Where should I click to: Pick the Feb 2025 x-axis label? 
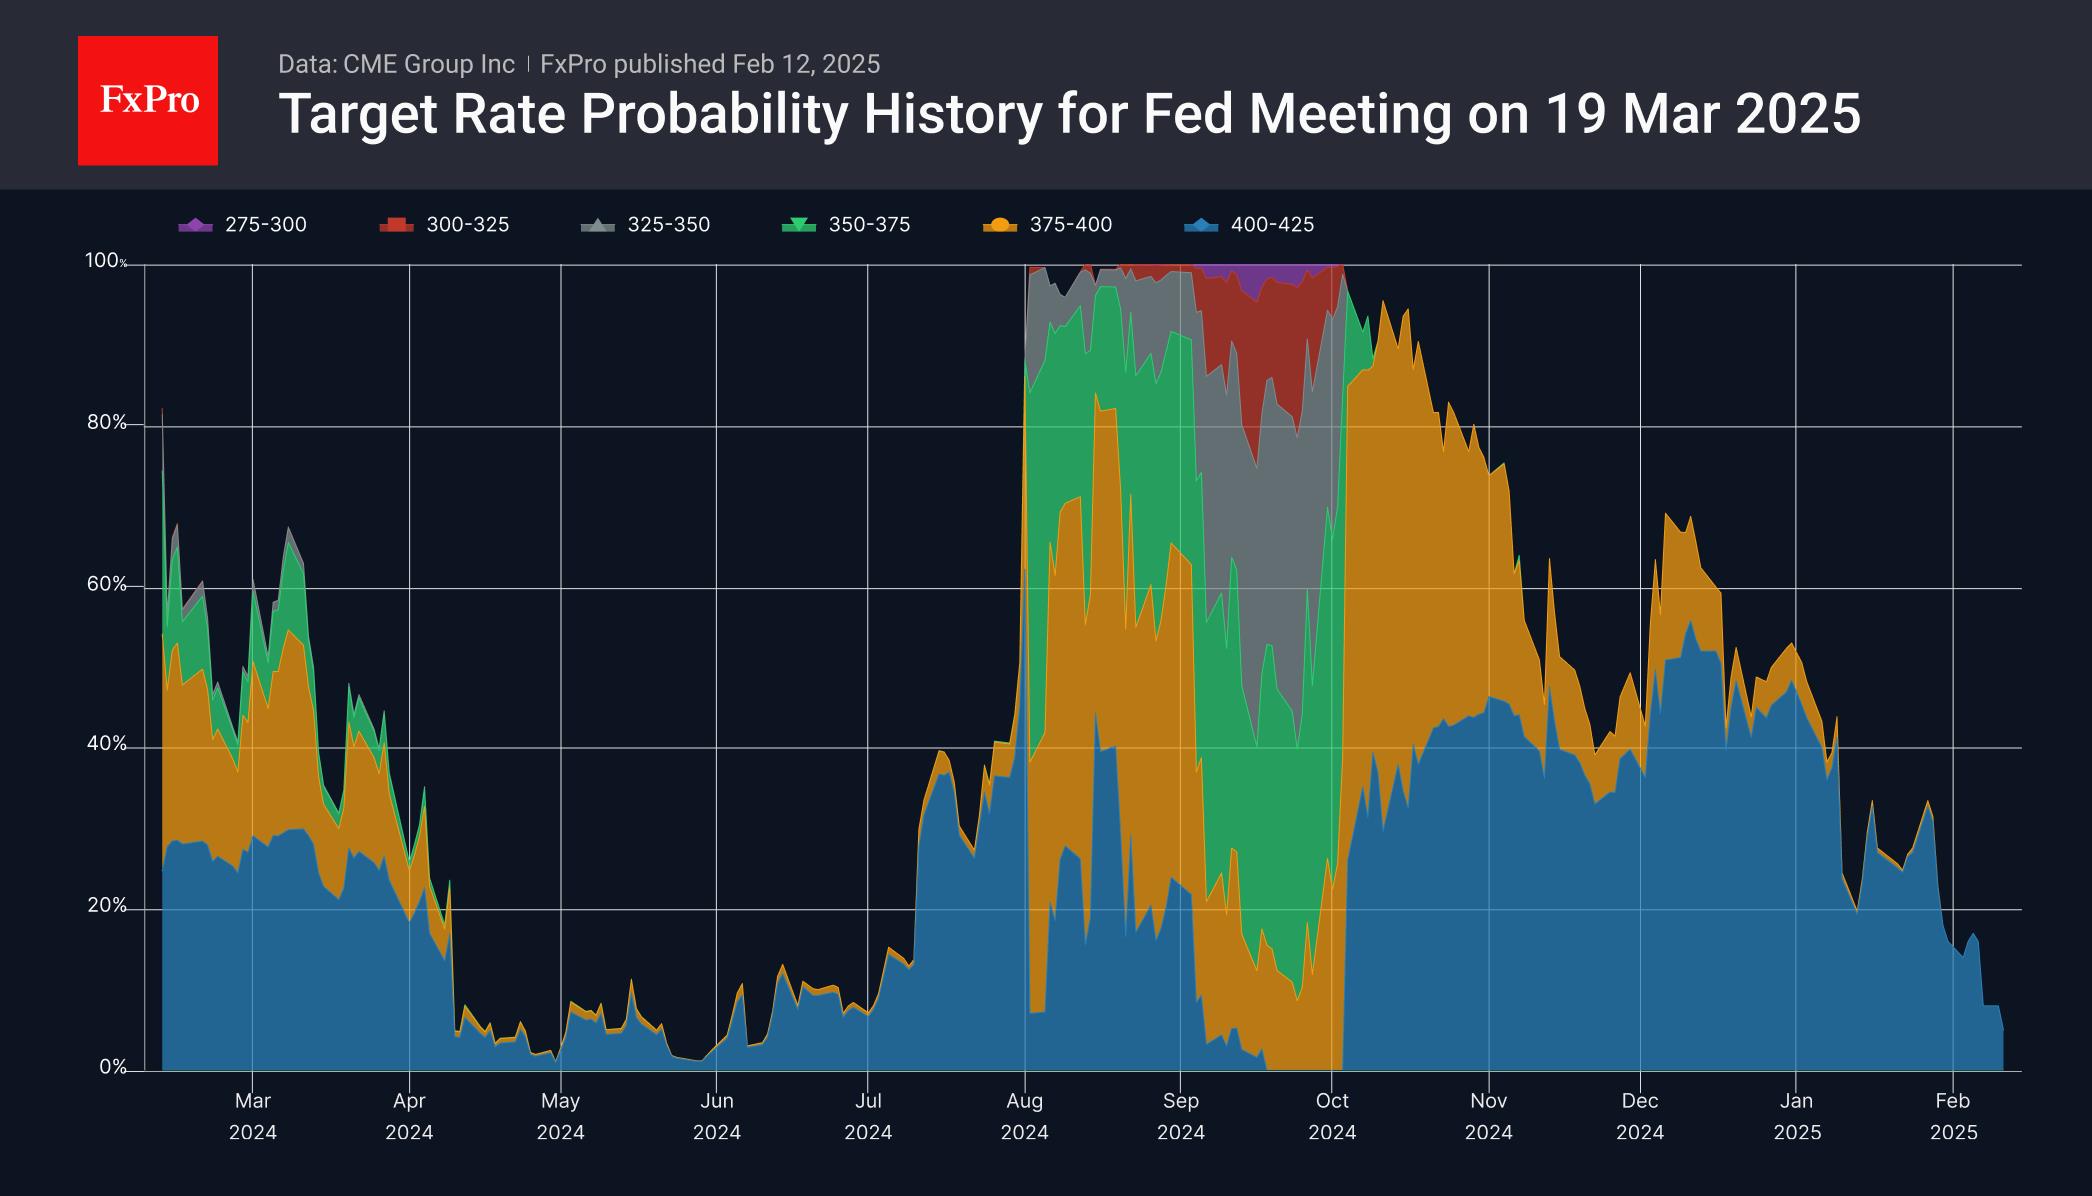[x=1953, y=1116]
